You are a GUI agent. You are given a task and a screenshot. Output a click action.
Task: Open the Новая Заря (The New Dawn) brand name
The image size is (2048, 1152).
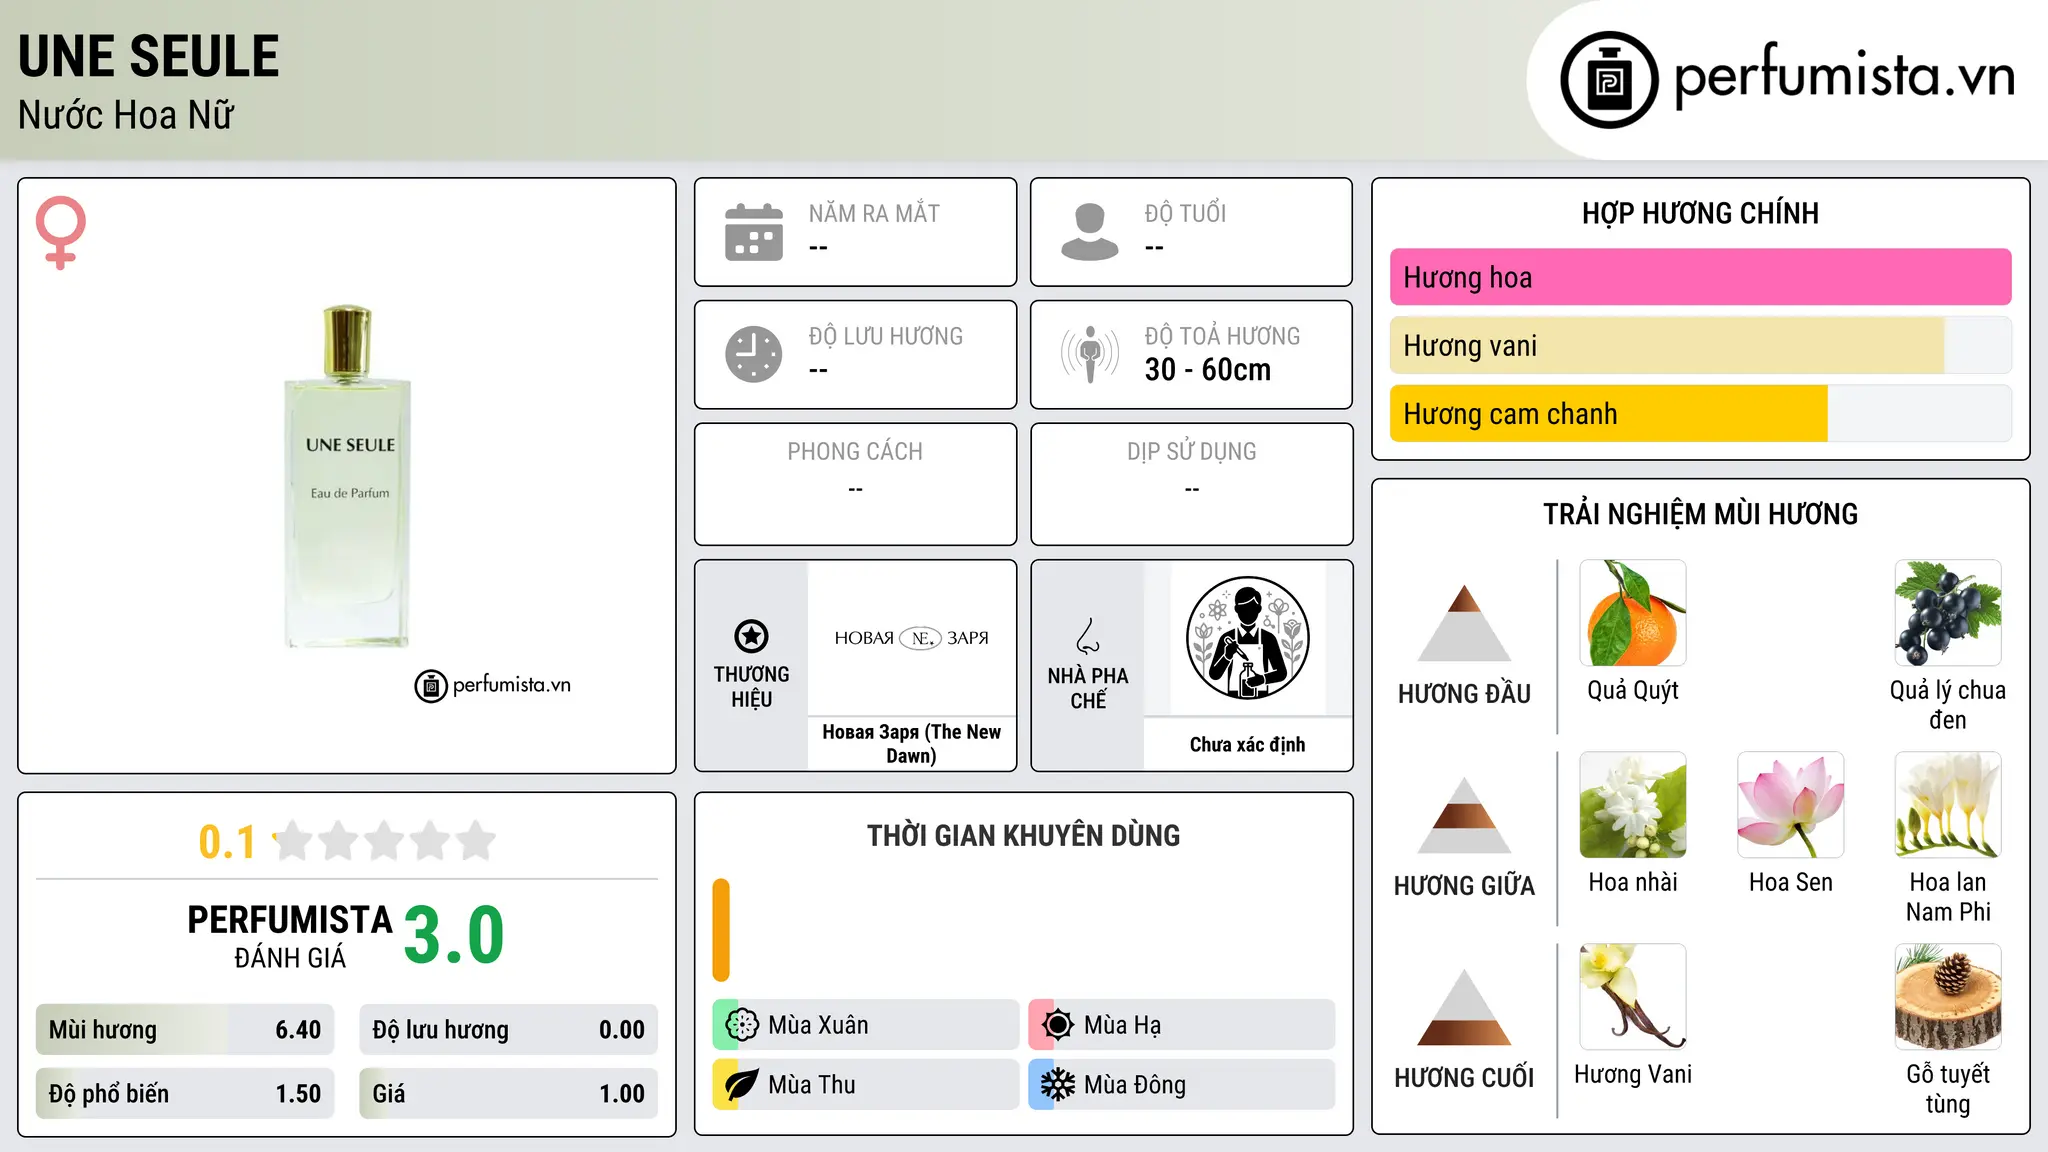[x=912, y=744]
